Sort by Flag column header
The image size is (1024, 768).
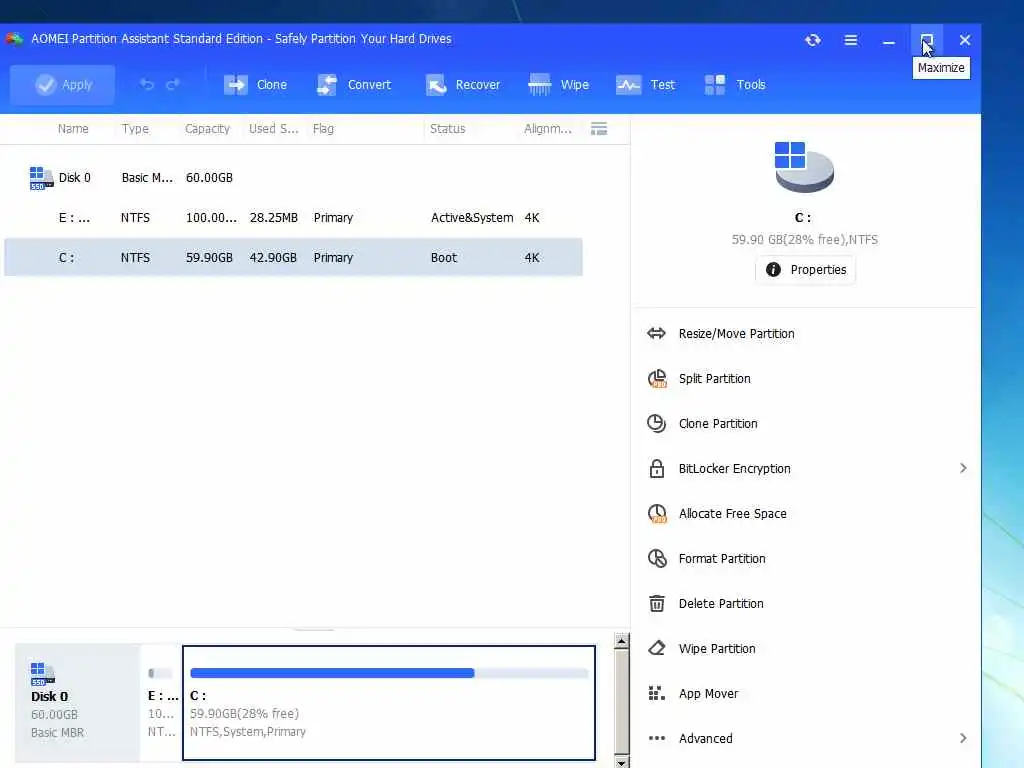323,129
